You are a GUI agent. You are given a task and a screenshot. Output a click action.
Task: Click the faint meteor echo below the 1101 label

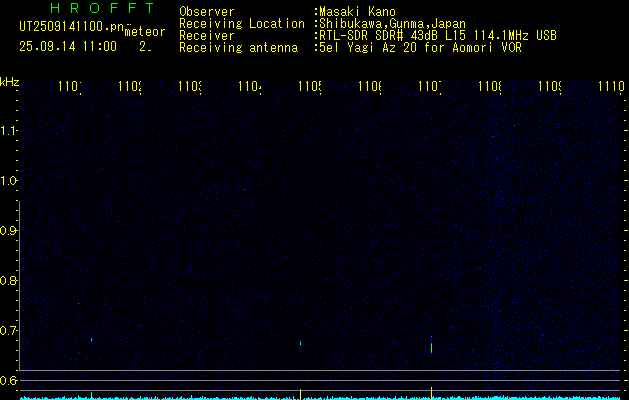(x=91, y=340)
